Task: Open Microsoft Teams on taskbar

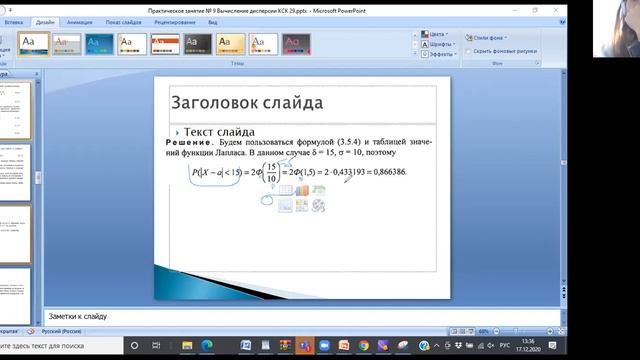Action: tap(305, 346)
